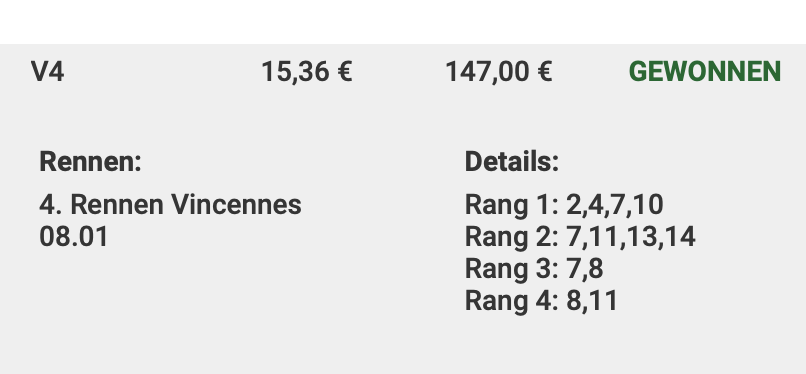Click the euro sign after 147,00
The width and height of the screenshot is (806, 374).
pyautogui.click(x=543, y=71)
